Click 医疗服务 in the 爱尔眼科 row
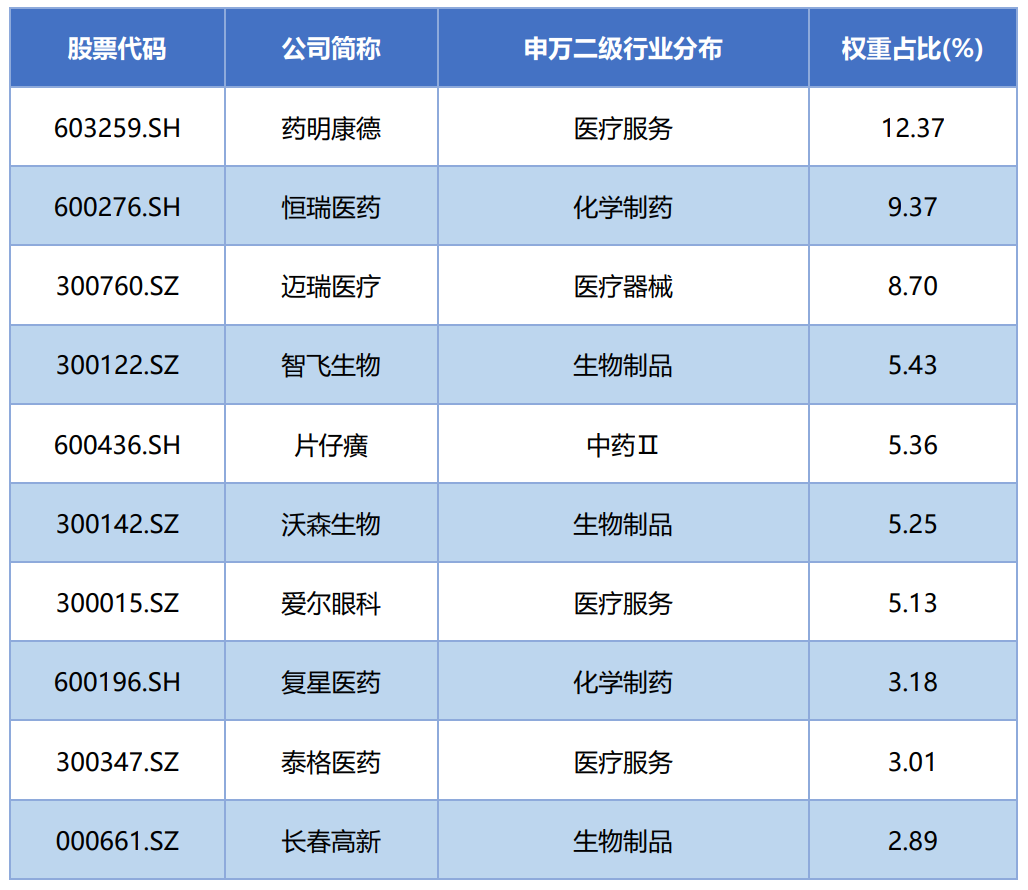The image size is (1028, 890). 623,603
